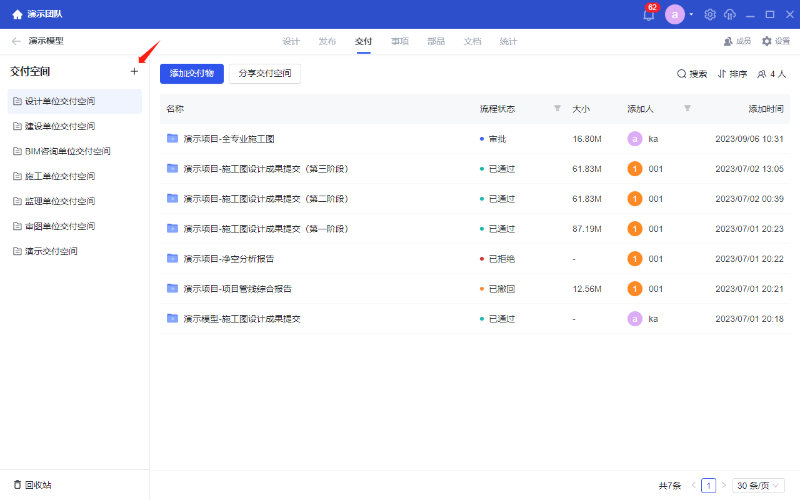Click the ka avatar in the 全专业施工图 row

635,139
